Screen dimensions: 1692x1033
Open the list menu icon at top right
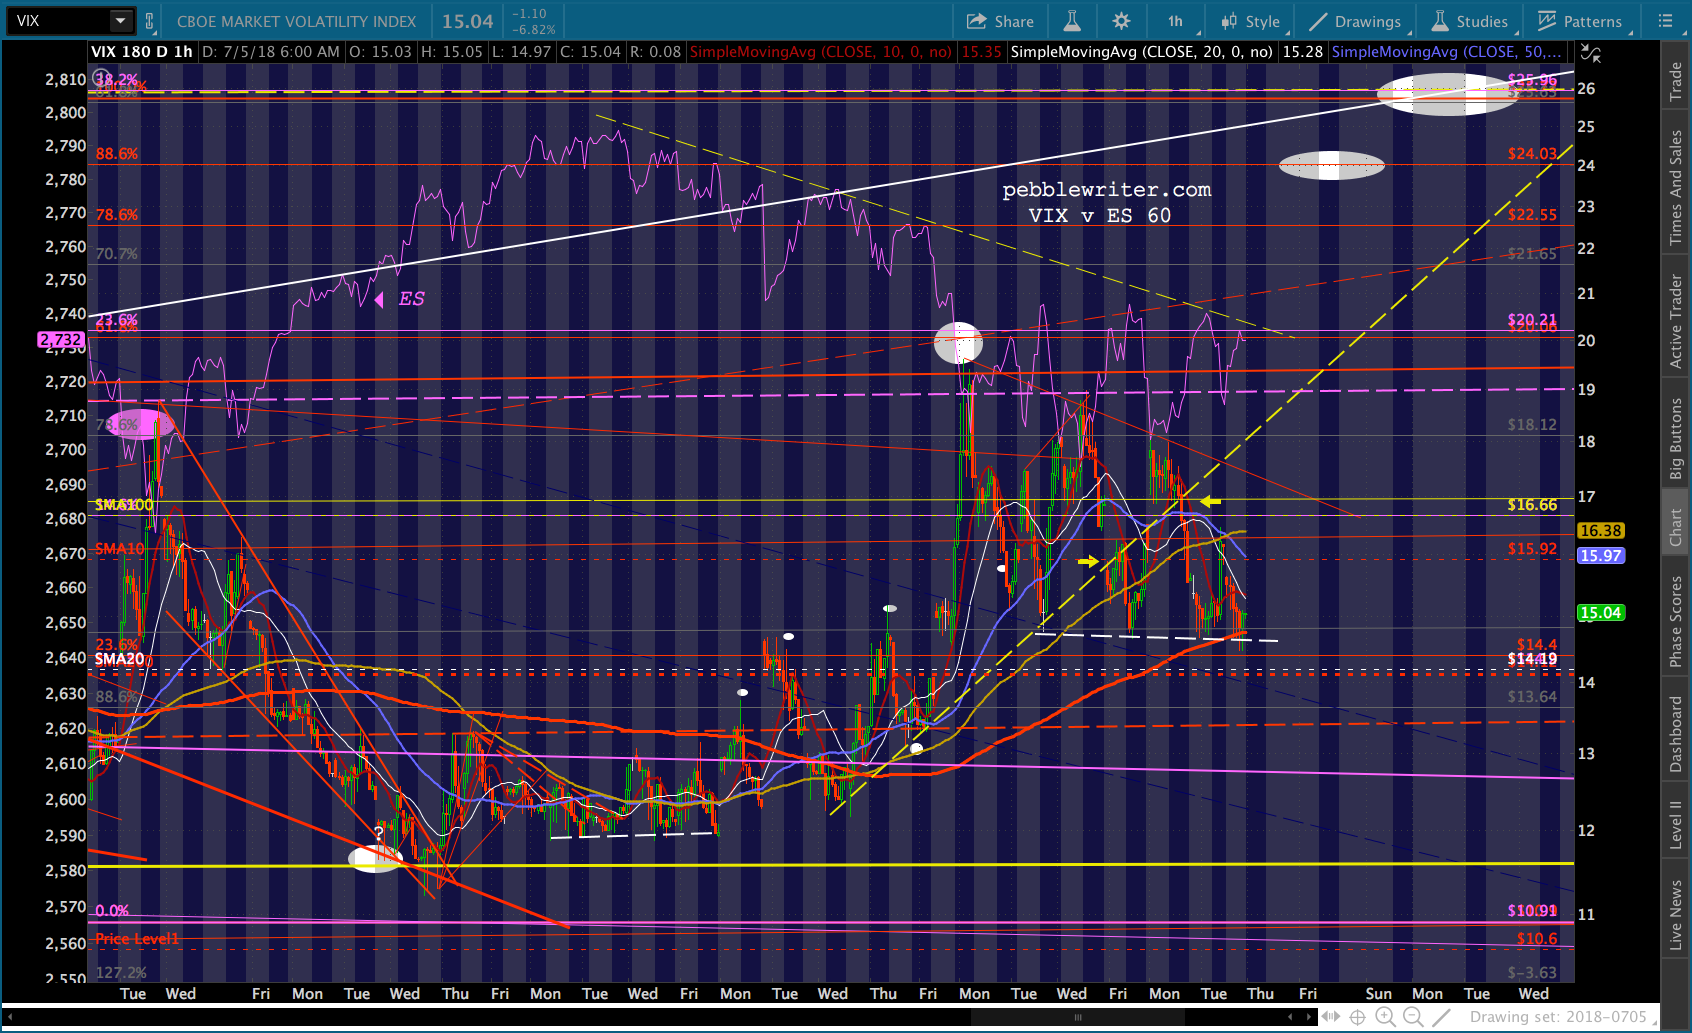pyautogui.click(x=1665, y=21)
